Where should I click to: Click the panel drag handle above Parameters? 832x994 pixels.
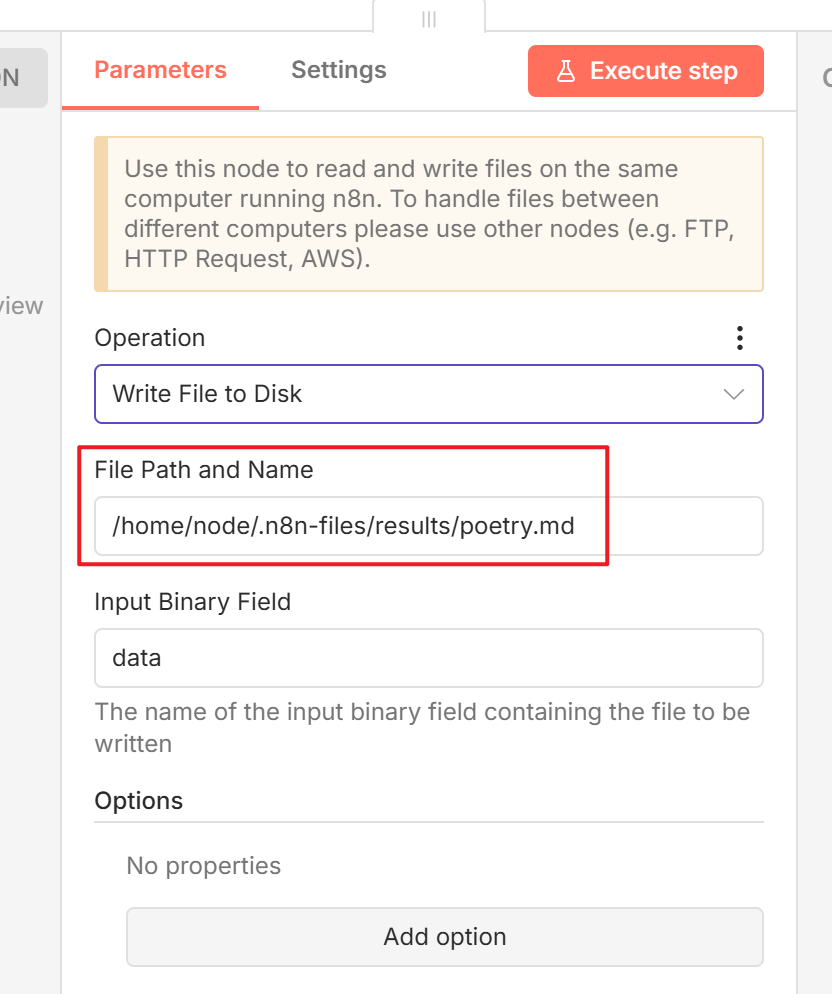tap(429, 18)
